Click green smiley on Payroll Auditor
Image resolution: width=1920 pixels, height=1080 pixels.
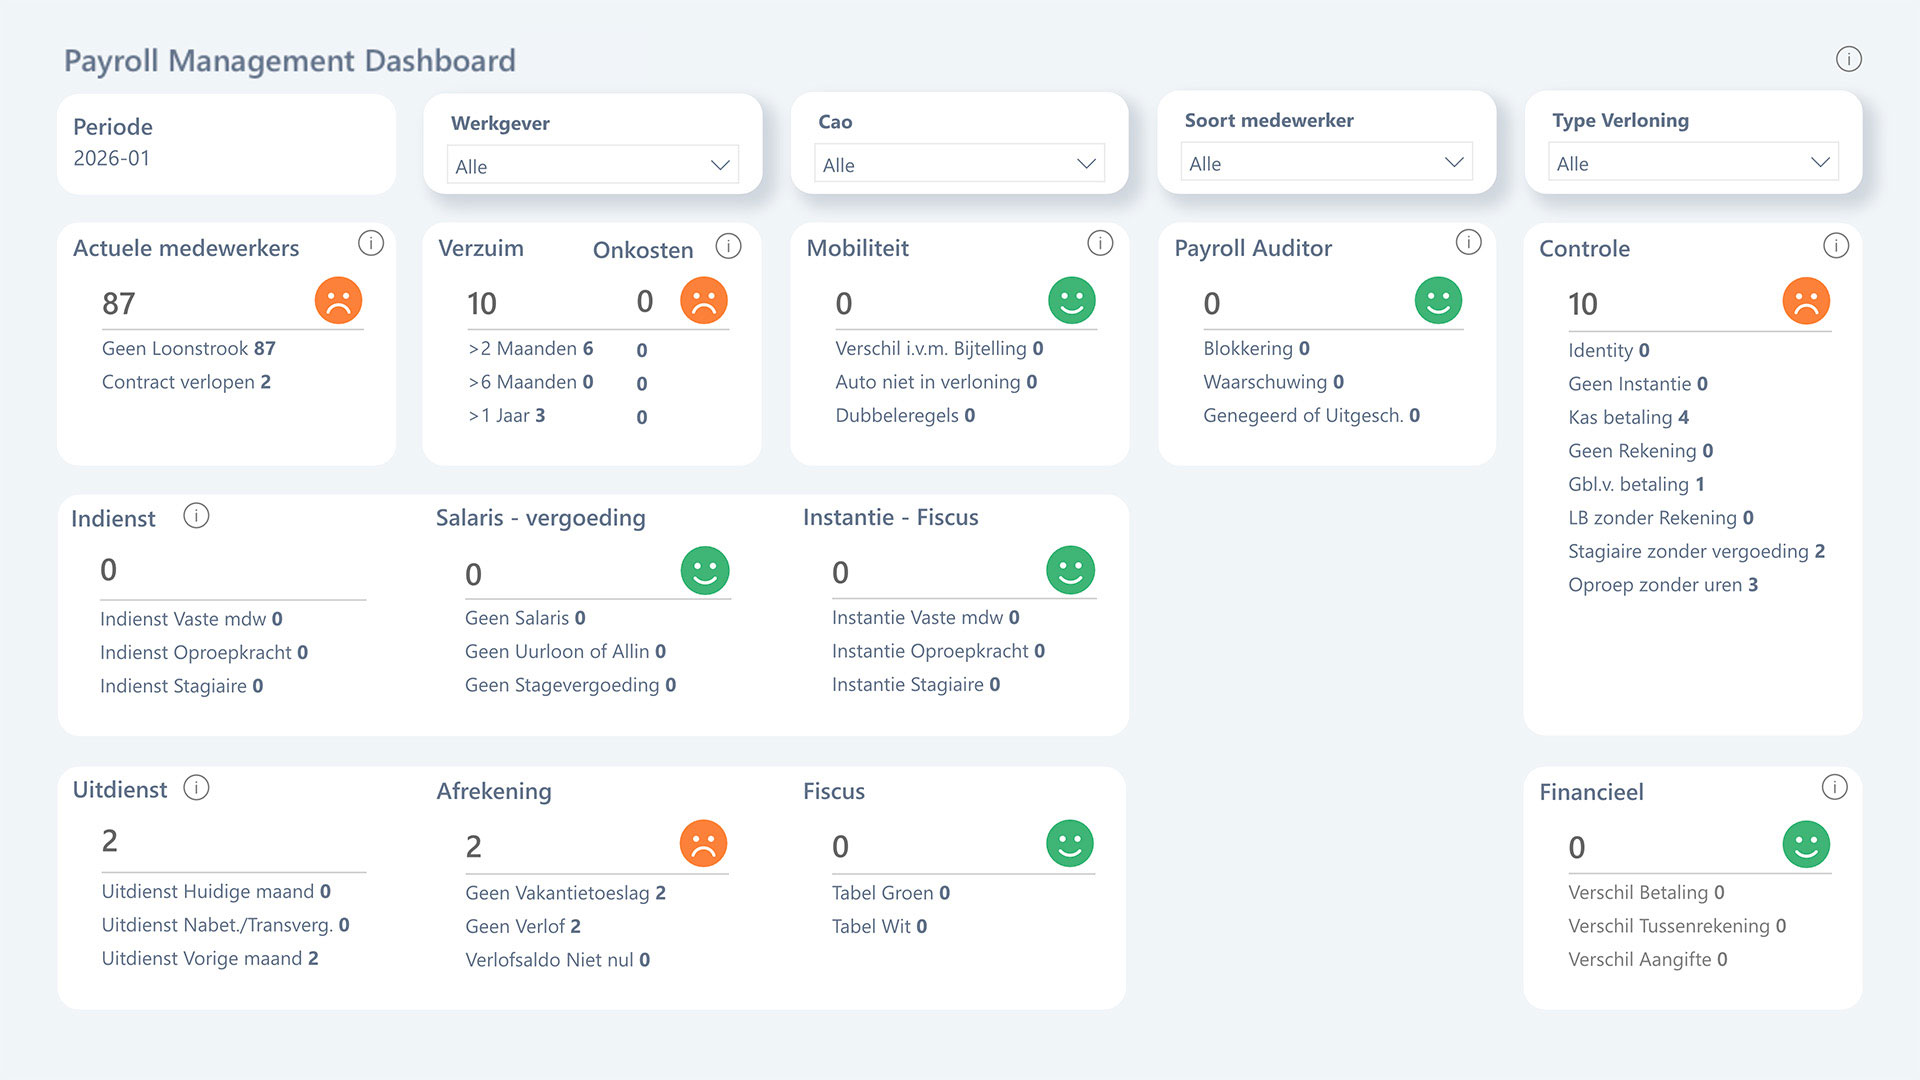point(1438,301)
